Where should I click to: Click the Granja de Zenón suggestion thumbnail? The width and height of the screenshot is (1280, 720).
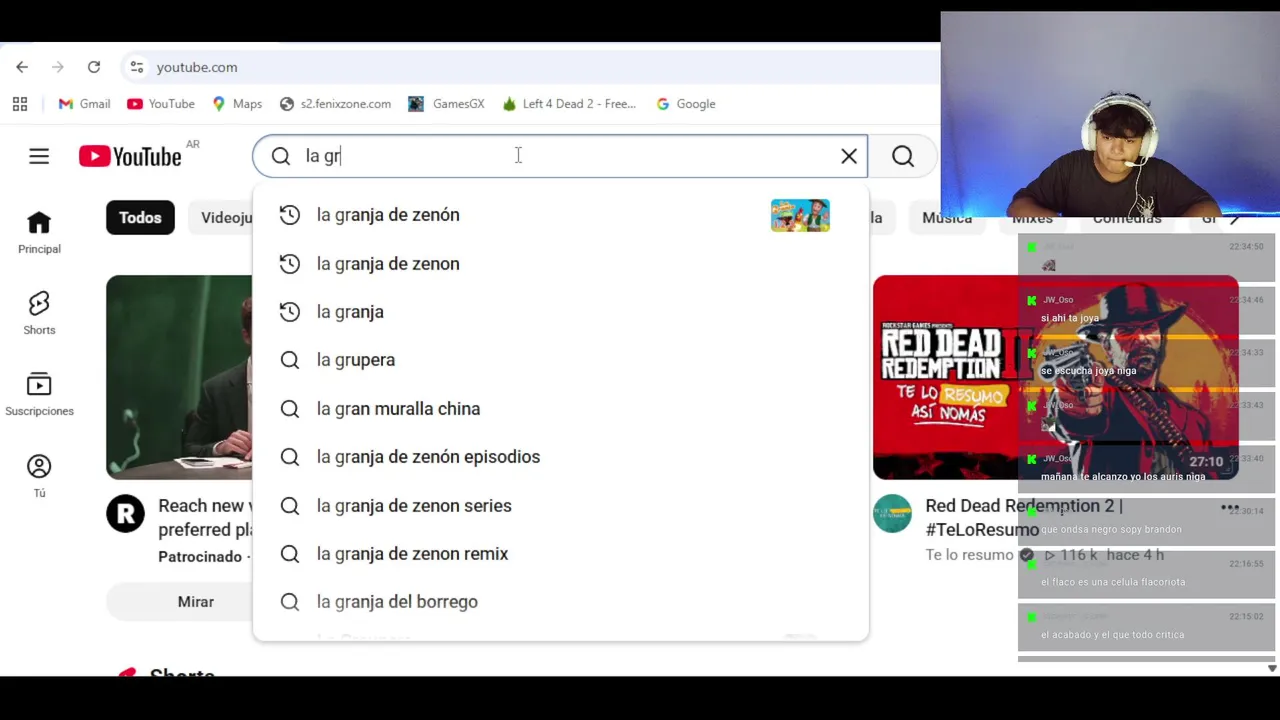point(800,215)
